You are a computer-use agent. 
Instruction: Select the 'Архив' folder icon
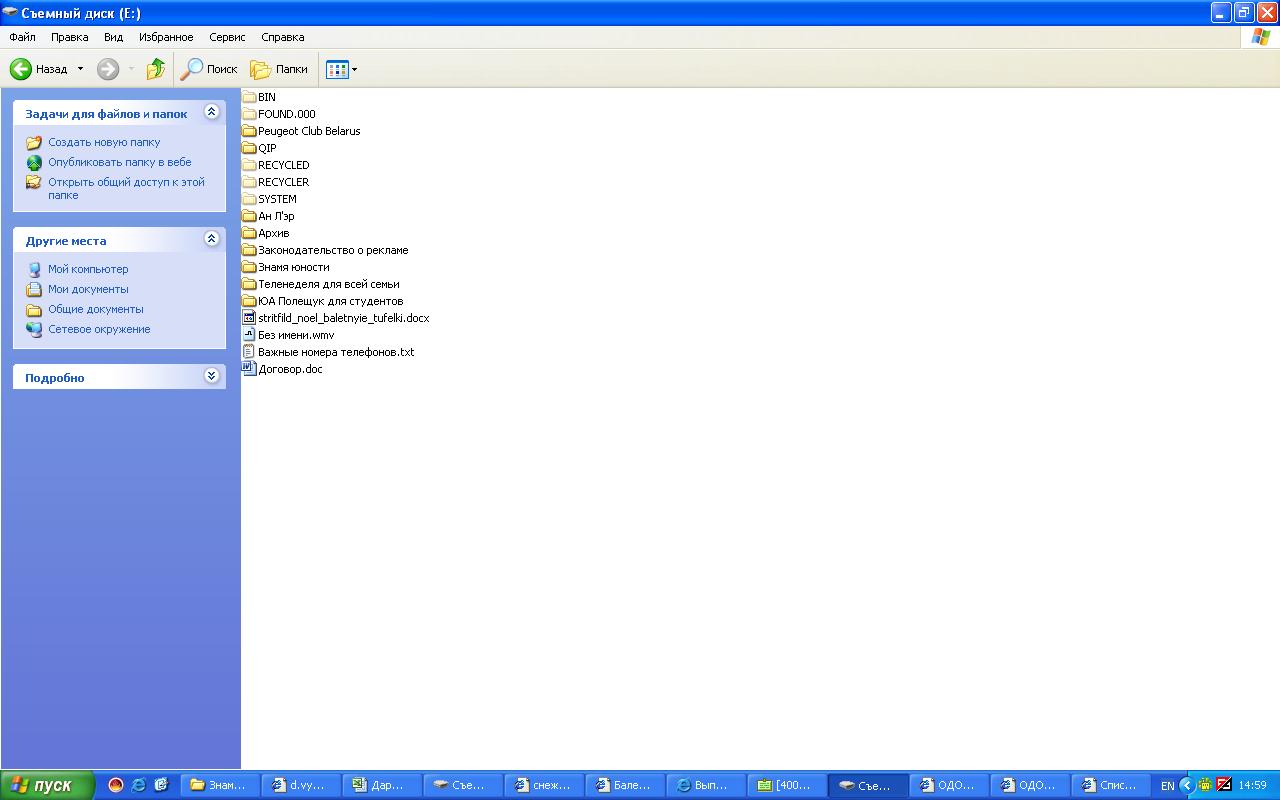tap(250, 233)
